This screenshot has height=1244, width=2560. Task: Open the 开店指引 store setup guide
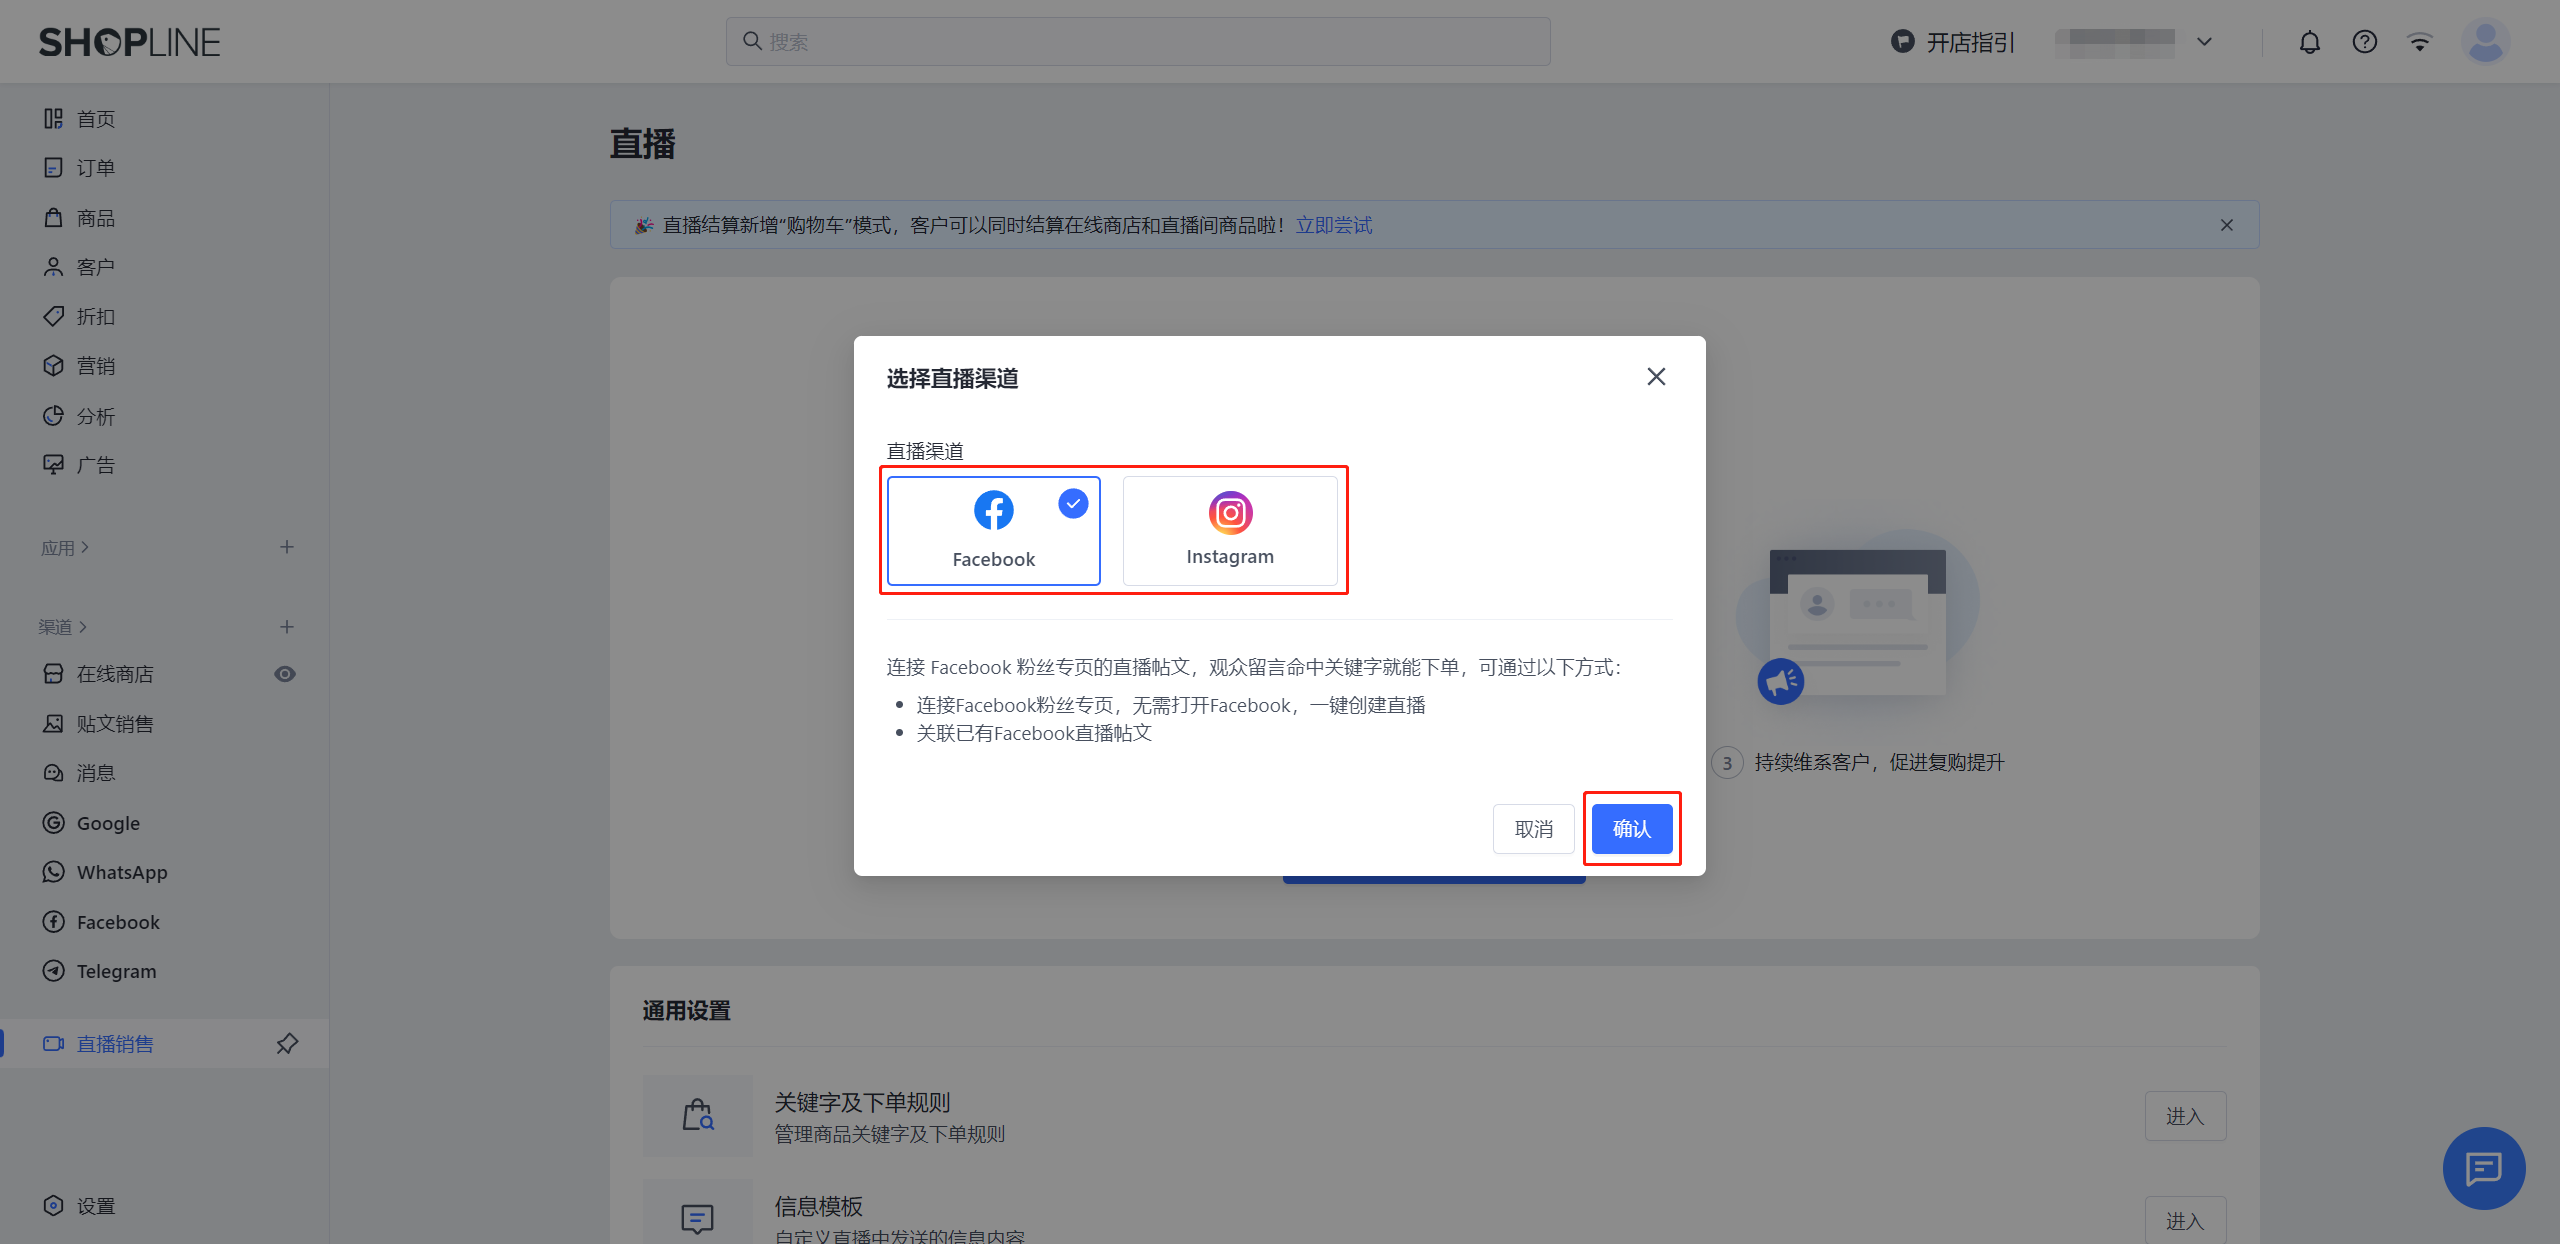click(x=1952, y=42)
